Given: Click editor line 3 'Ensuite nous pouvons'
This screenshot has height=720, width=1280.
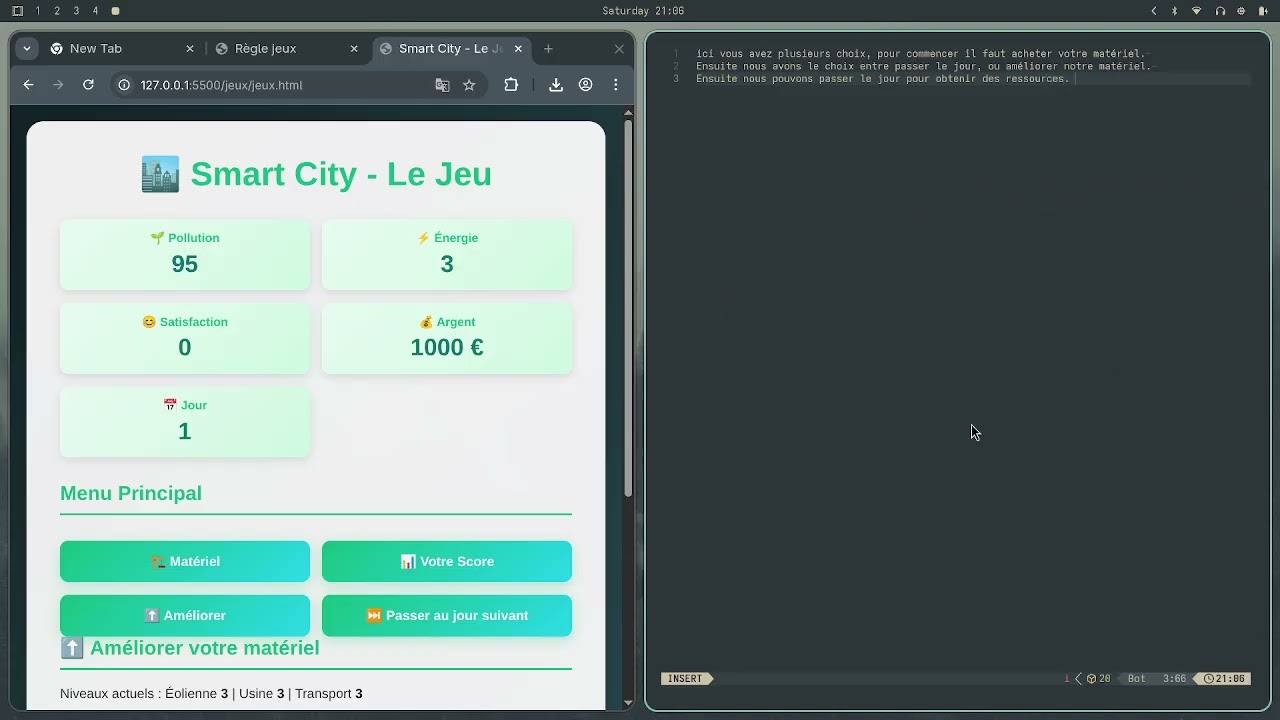Looking at the screenshot, I should [x=883, y=78].
